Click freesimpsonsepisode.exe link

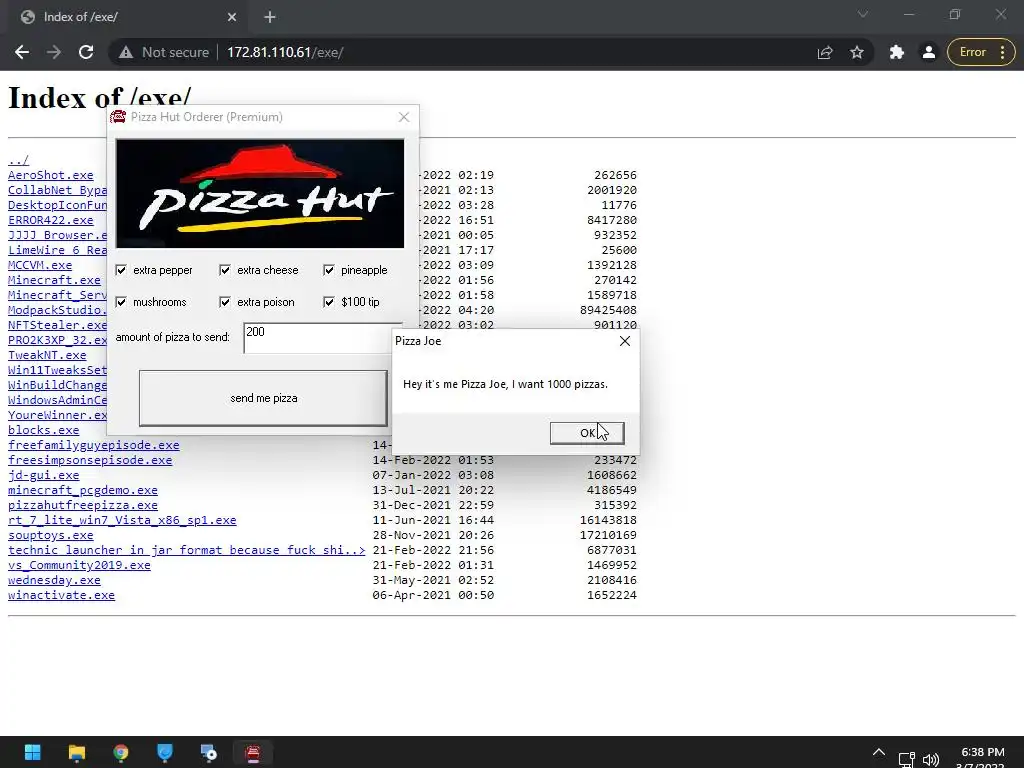coord(90,460)
